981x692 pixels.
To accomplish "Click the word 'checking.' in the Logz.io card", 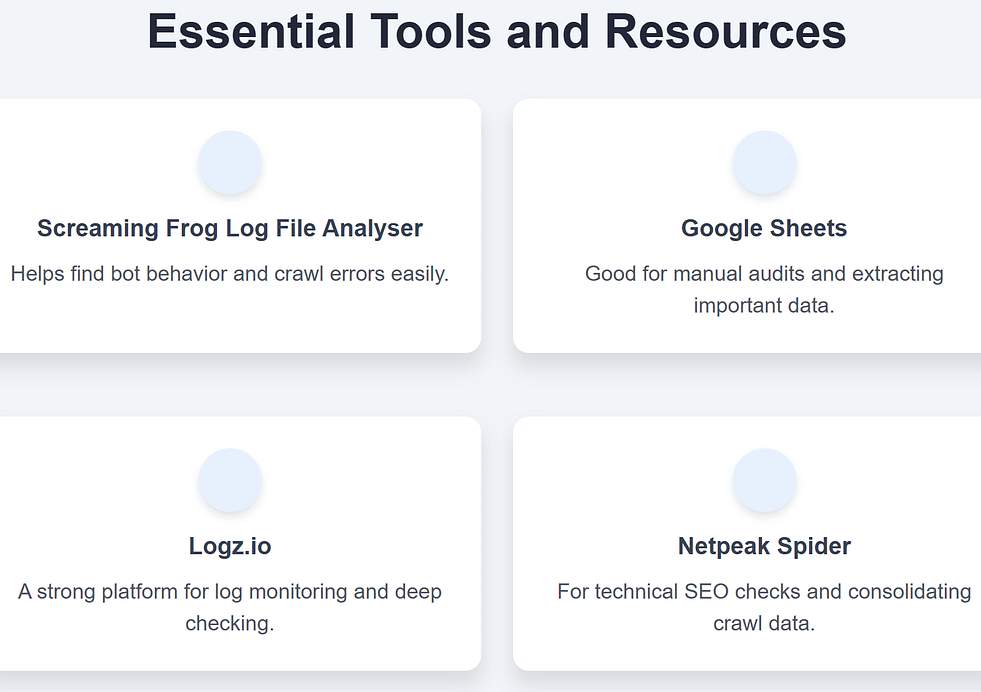I will pos(230,623).
